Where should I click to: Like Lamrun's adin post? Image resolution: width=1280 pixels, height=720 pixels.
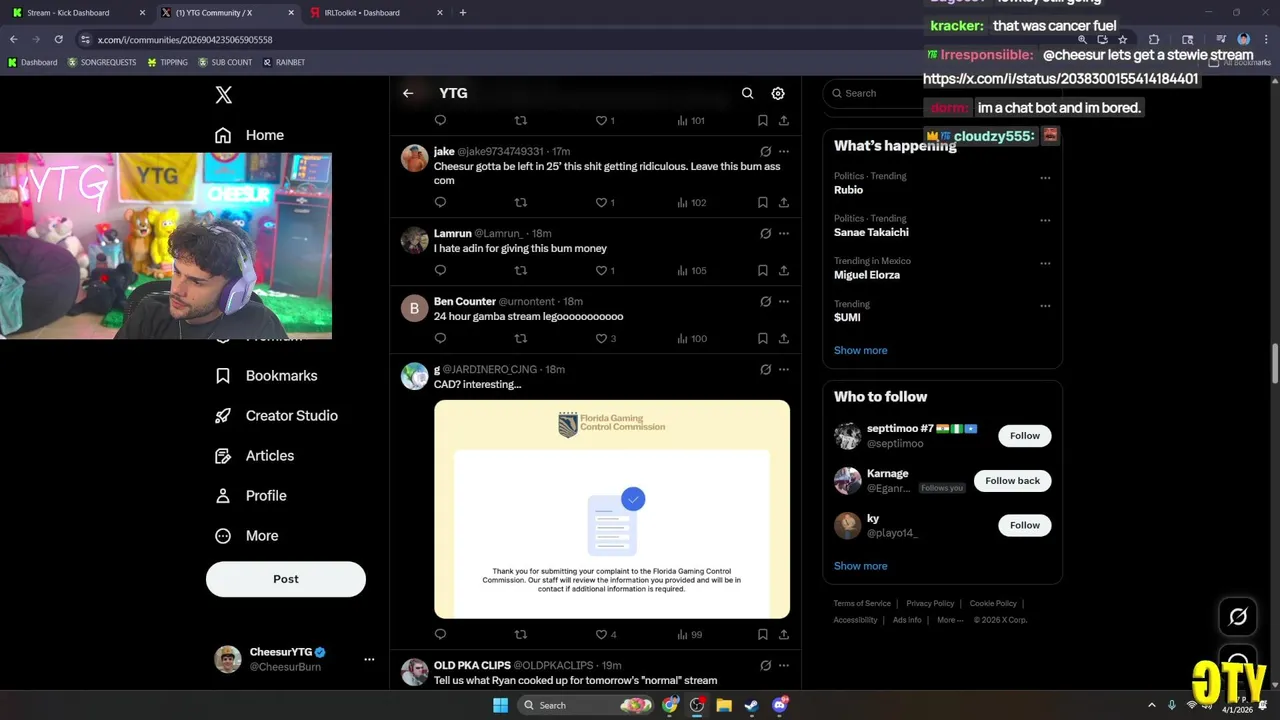click(602, 270)
